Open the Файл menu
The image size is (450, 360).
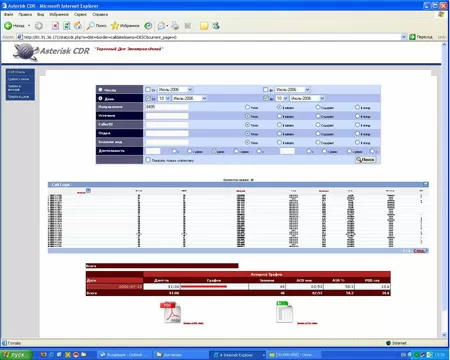9,14
